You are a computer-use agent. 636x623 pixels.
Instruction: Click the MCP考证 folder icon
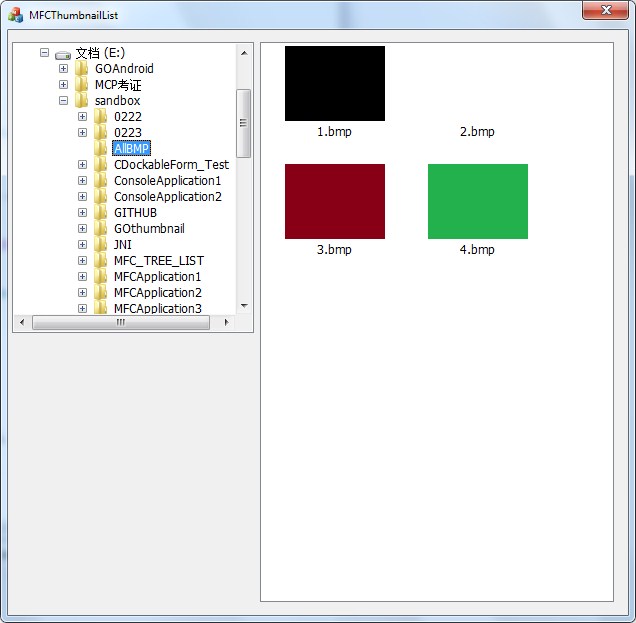(82, 84)
